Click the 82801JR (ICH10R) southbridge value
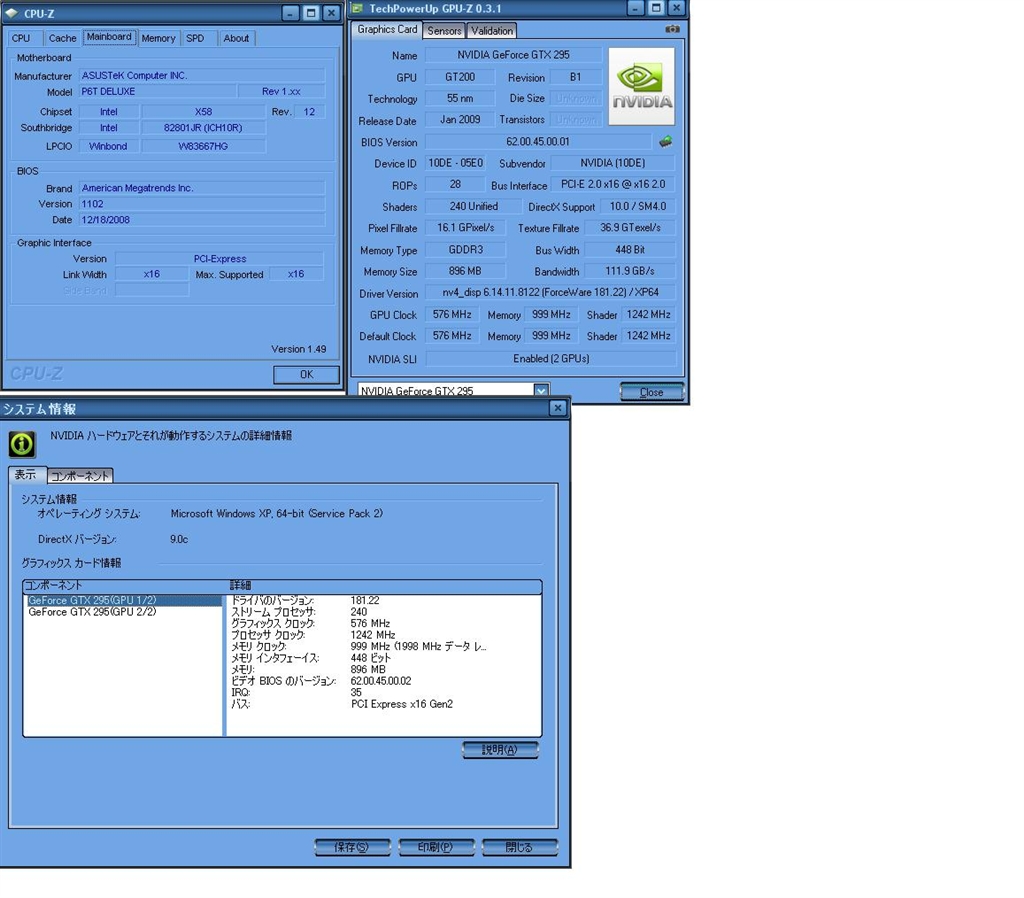 (x=203, y=128)
